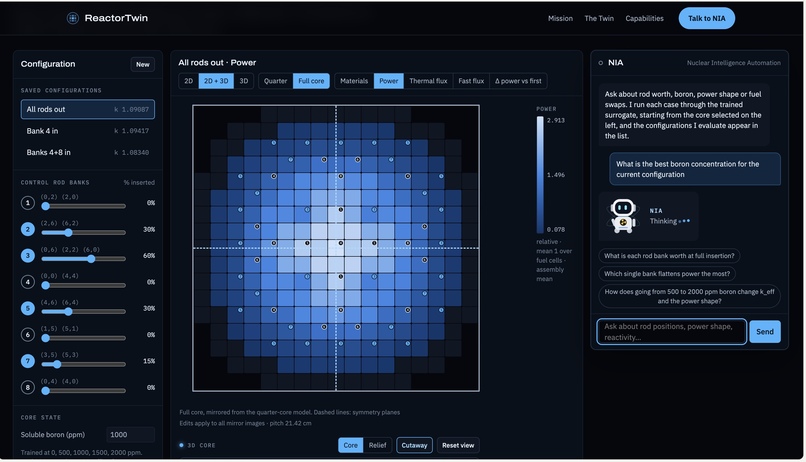The height and width of the screenshot is (462, 806).
Task: Open The Twin nav link
Action: [599, 19]
